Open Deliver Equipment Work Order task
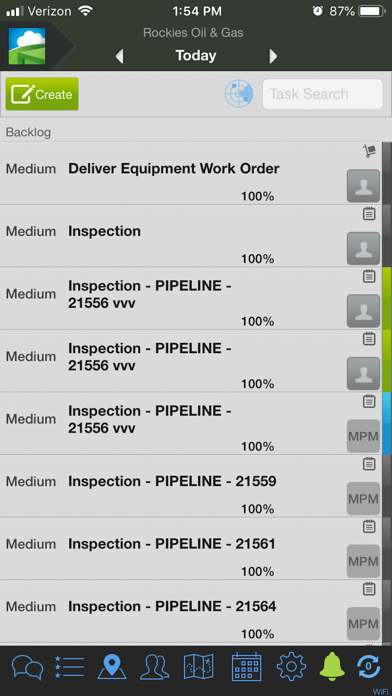Screen dimensions: 392x696 pyautogui.click(x=191, y=174)
